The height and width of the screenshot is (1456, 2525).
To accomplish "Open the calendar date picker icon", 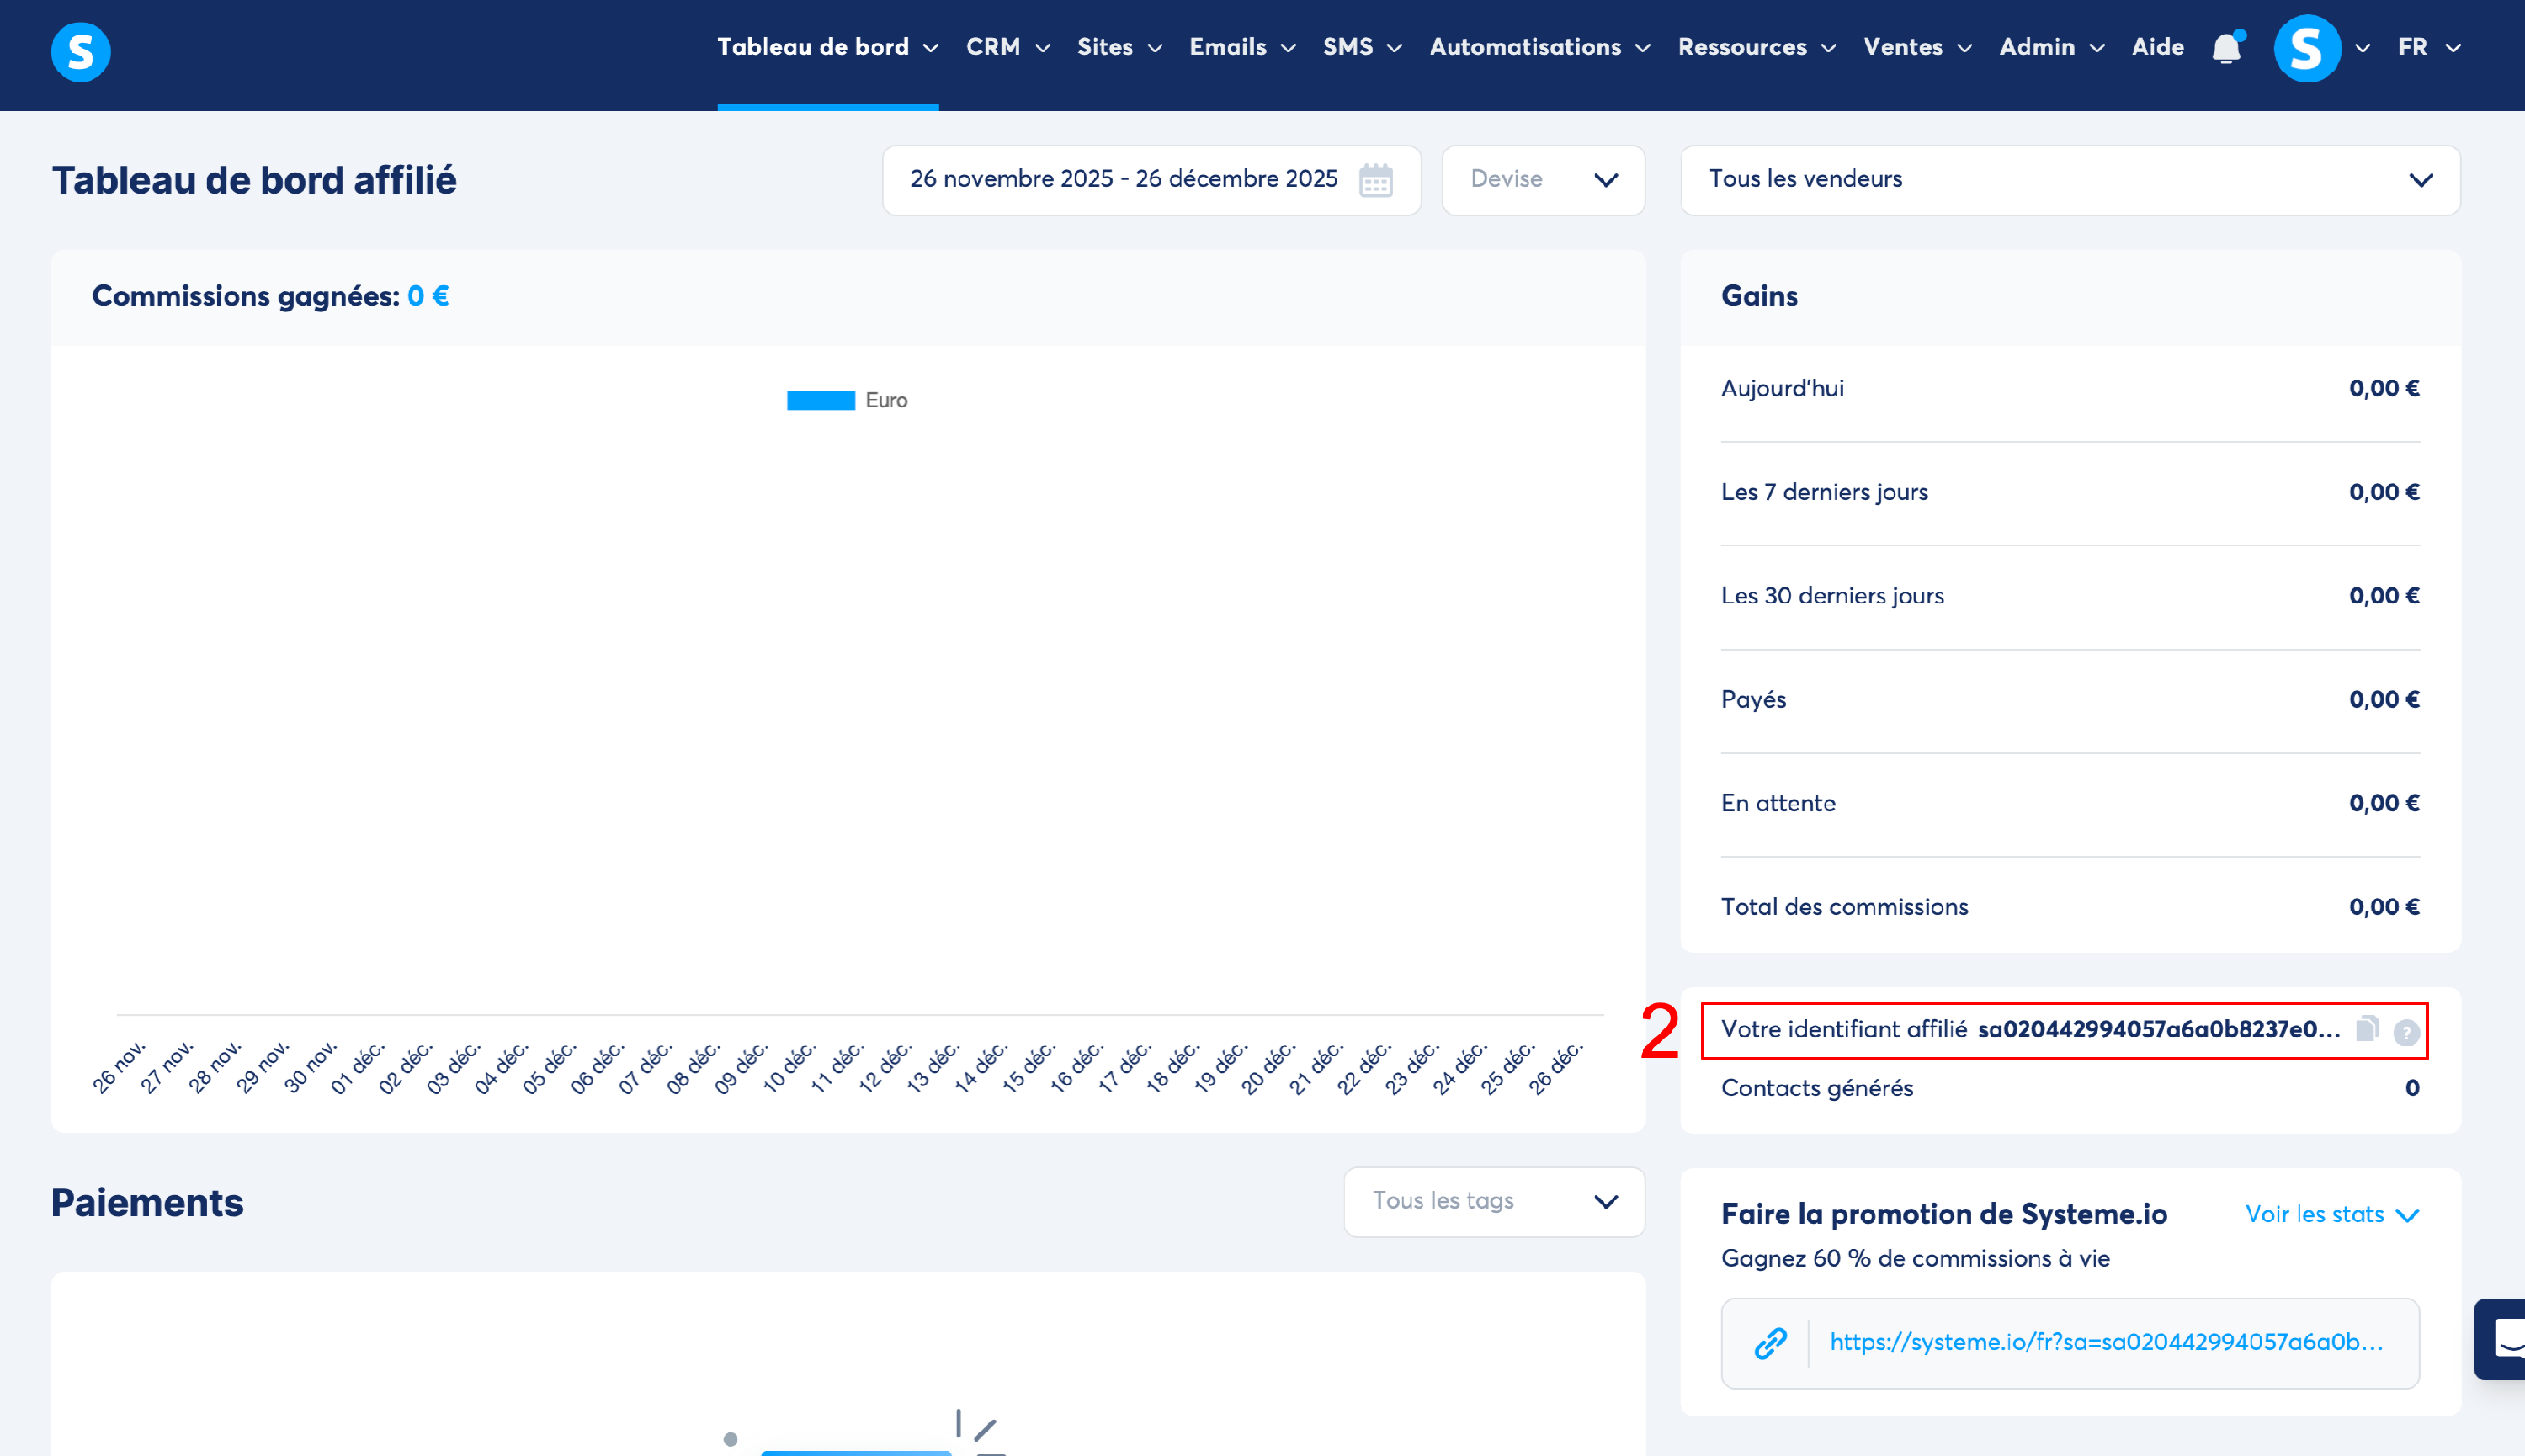I will pyautogui.click(x=1376, y=180).
